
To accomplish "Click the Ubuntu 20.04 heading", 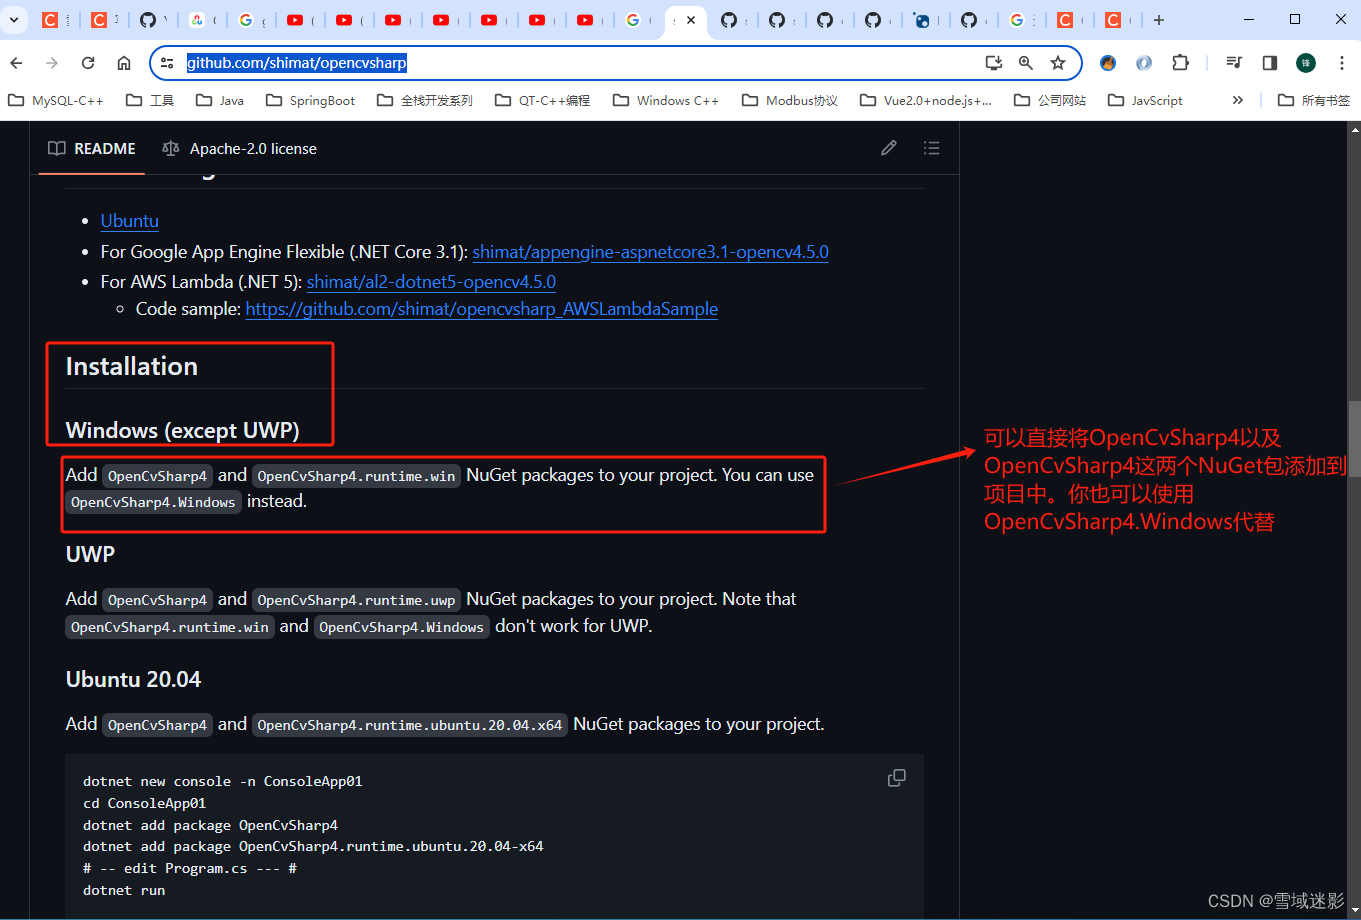I will pyautogui.click(x=134, y=679).
